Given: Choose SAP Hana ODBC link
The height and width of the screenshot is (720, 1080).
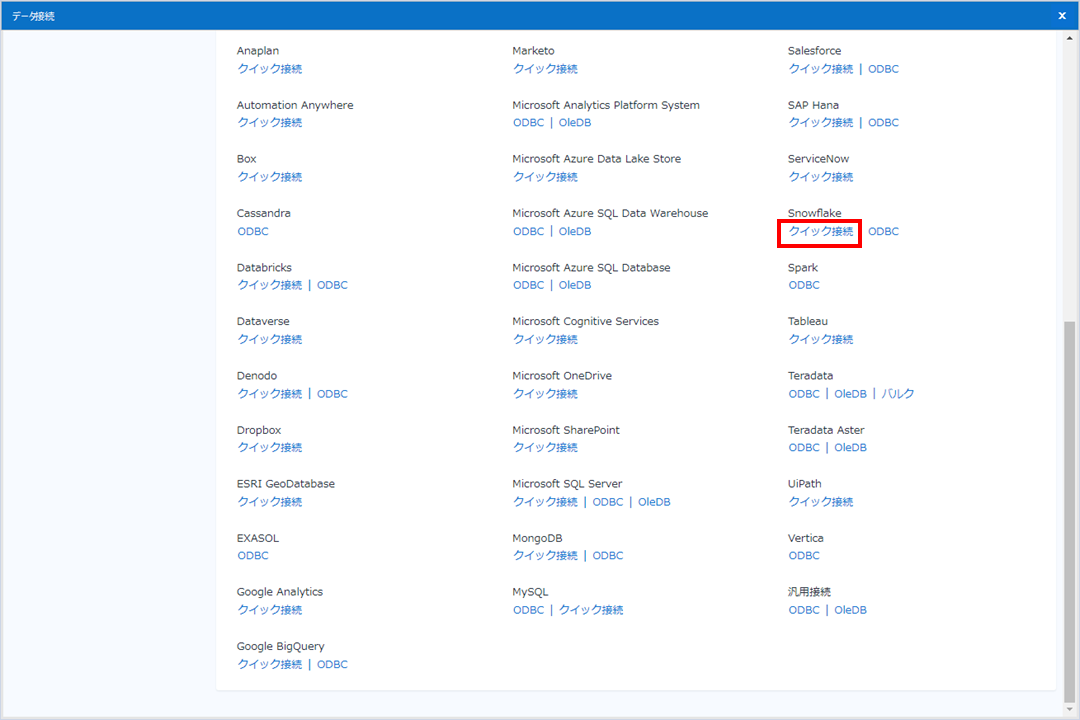Looking at the screenshot, I should coord(883,123).
